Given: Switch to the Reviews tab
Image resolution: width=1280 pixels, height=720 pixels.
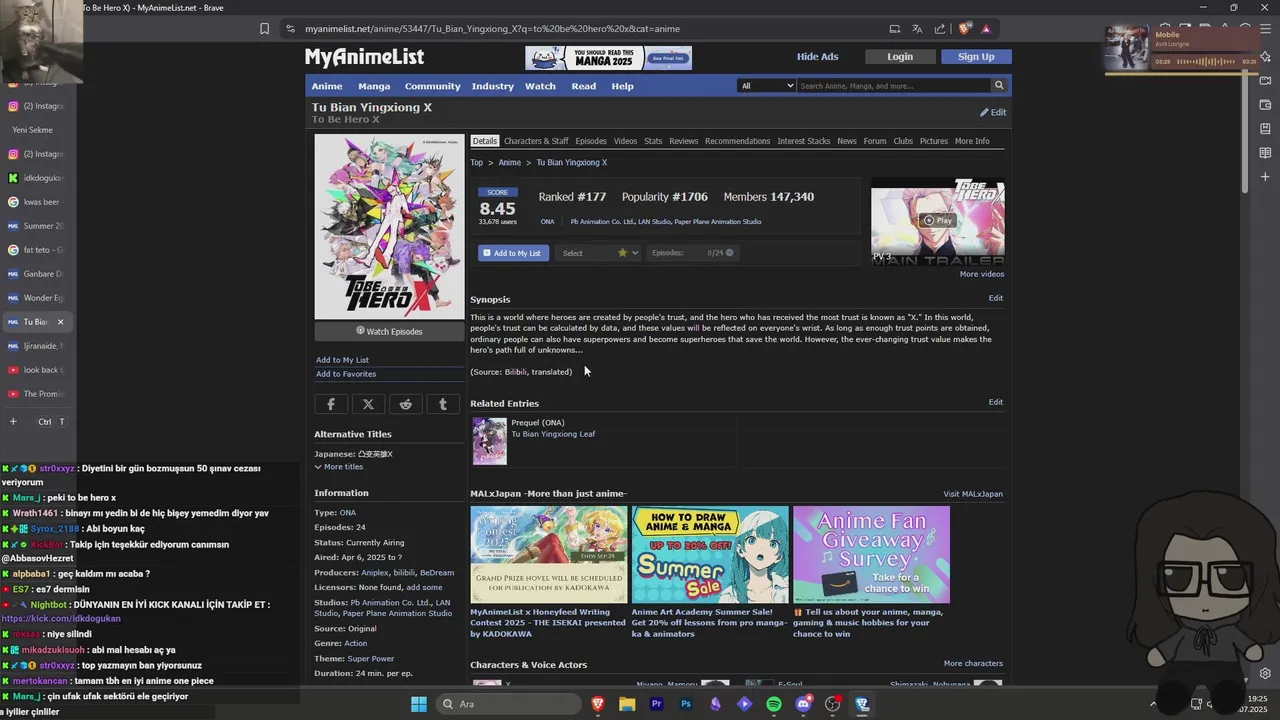Looking at the screenshot, I should click(683, 141).
